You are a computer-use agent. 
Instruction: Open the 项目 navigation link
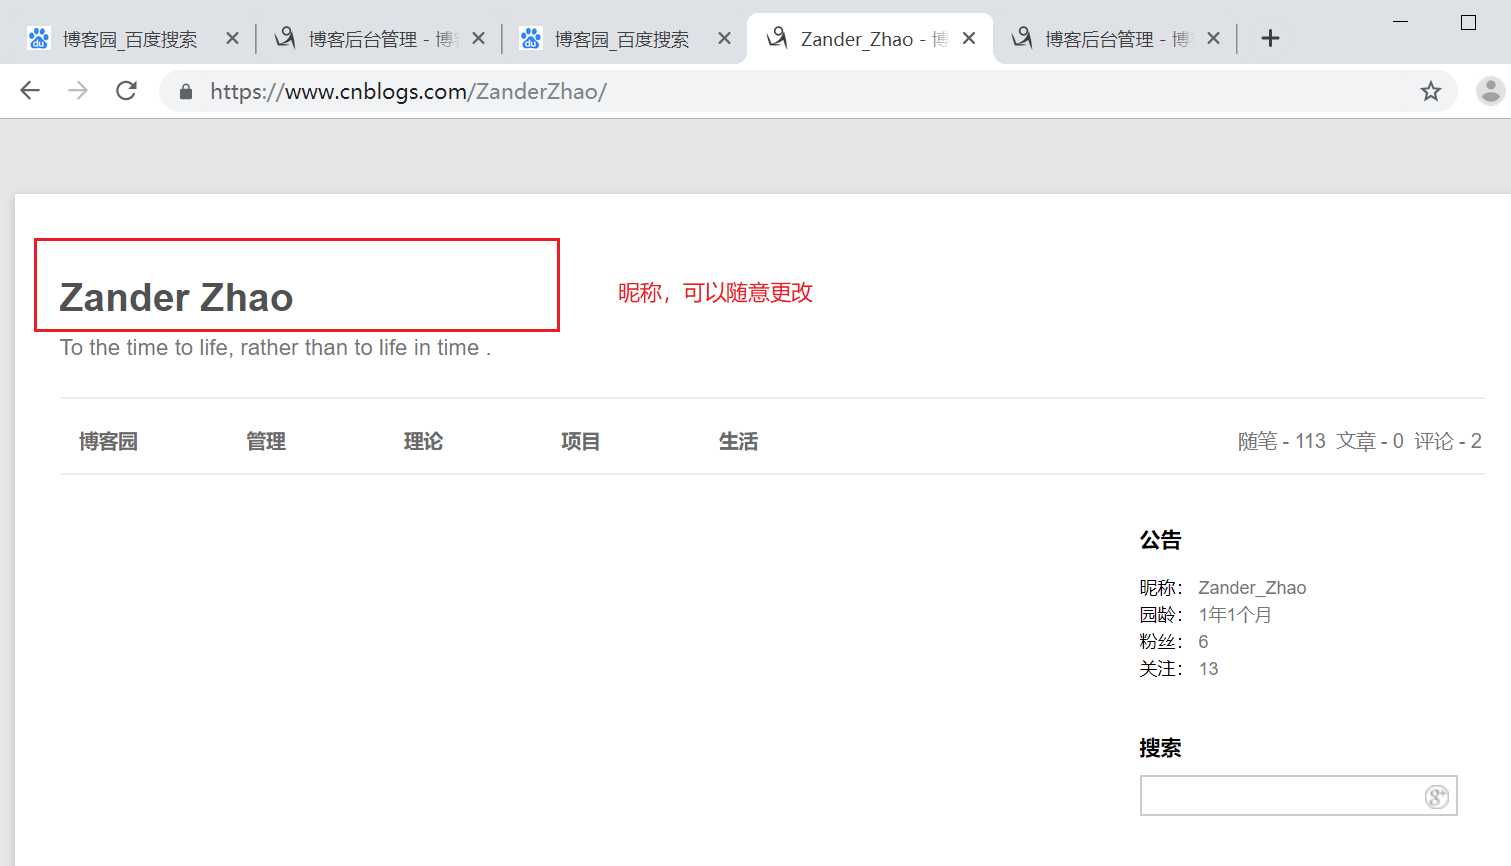(580, 441)
